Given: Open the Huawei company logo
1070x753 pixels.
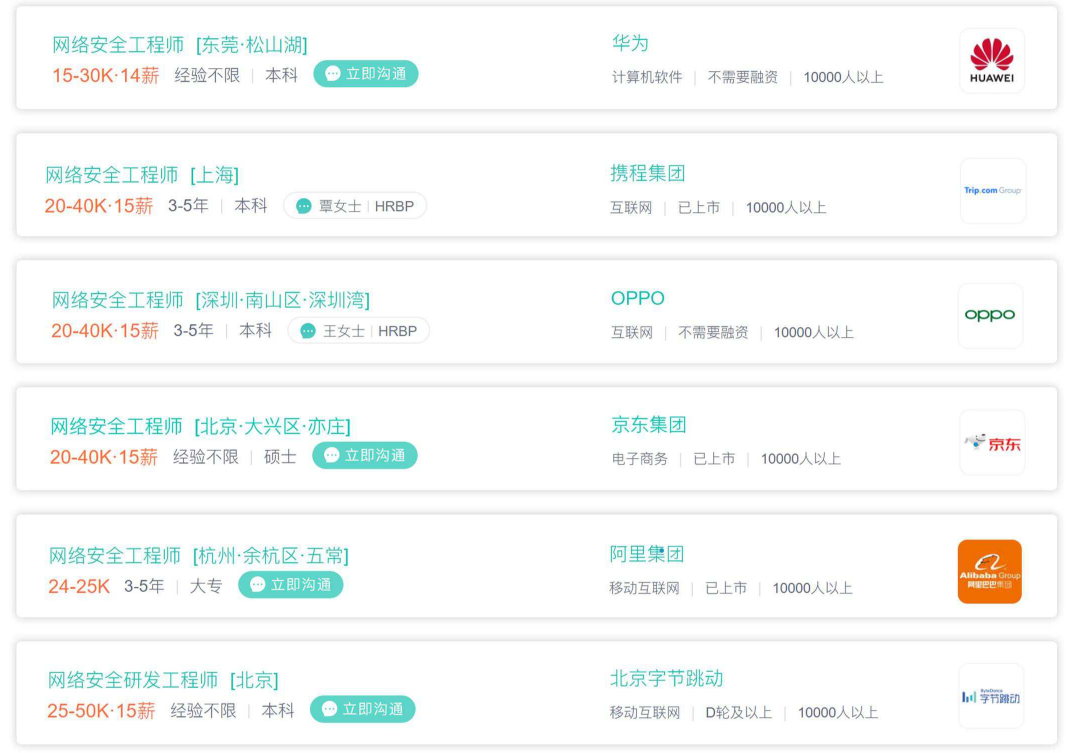Looking at the screenshot, I should pos(991,61).
